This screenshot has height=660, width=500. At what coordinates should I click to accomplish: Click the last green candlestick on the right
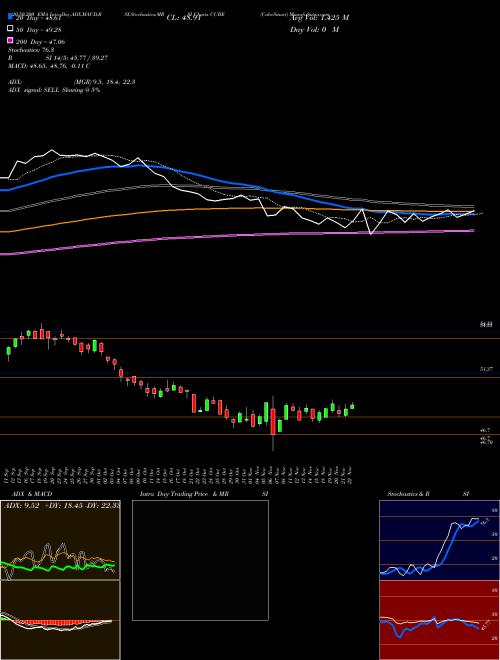point(352,406)
